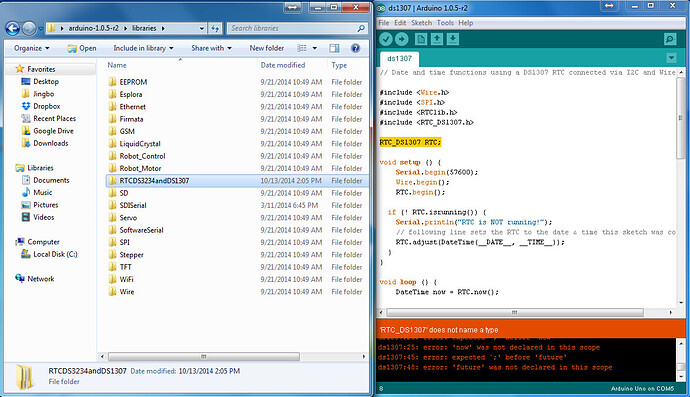Click the Search libraries field
This screenshot has width=690, height=397.
pos(297,28)
